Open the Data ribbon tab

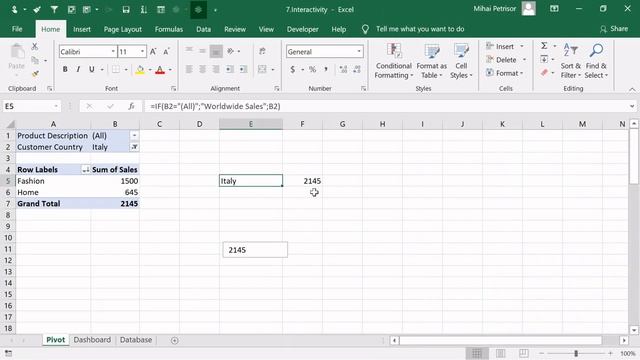[x=203, y=29]
